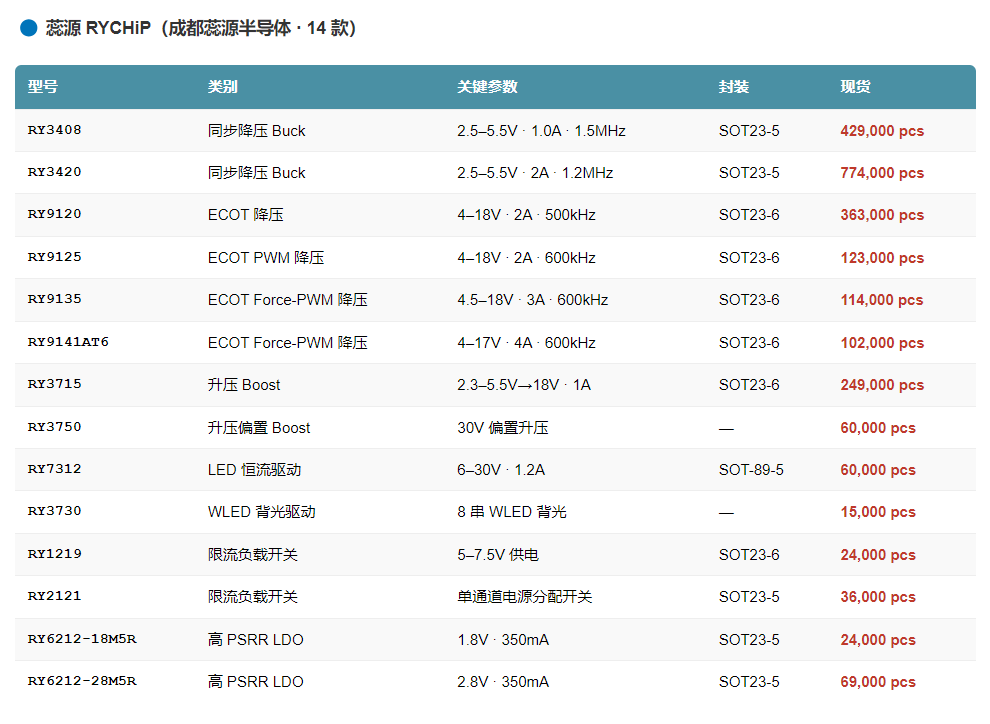Click category 升压 Boost
This screenshot has height=724, width=990.
point(244,385)
